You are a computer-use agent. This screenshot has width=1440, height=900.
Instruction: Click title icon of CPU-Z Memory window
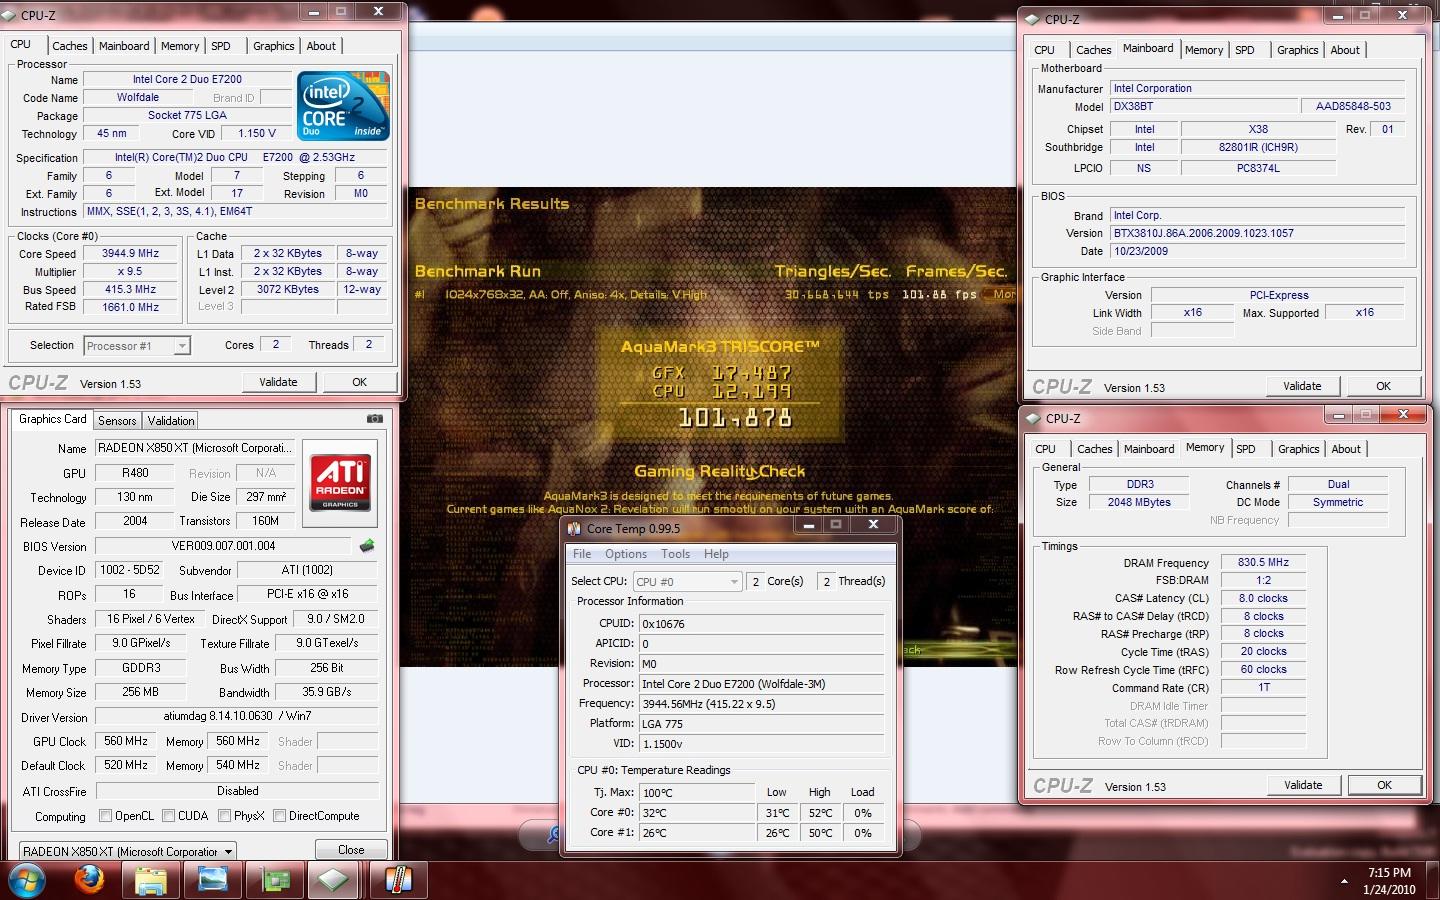1033,418
